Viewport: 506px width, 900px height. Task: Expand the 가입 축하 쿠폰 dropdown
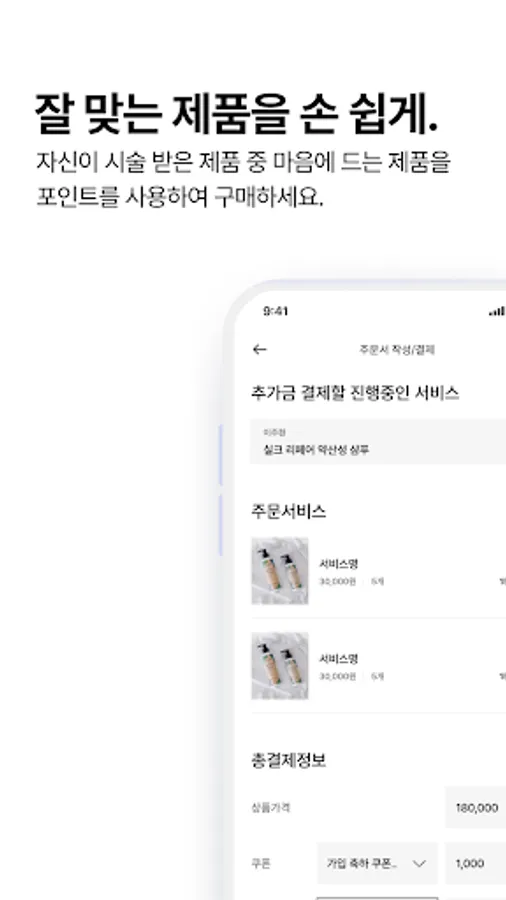(377, 863)
